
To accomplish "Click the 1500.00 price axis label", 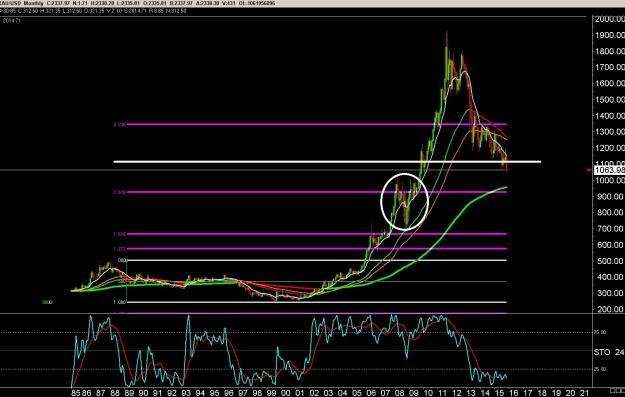I will tap(610, 100).
